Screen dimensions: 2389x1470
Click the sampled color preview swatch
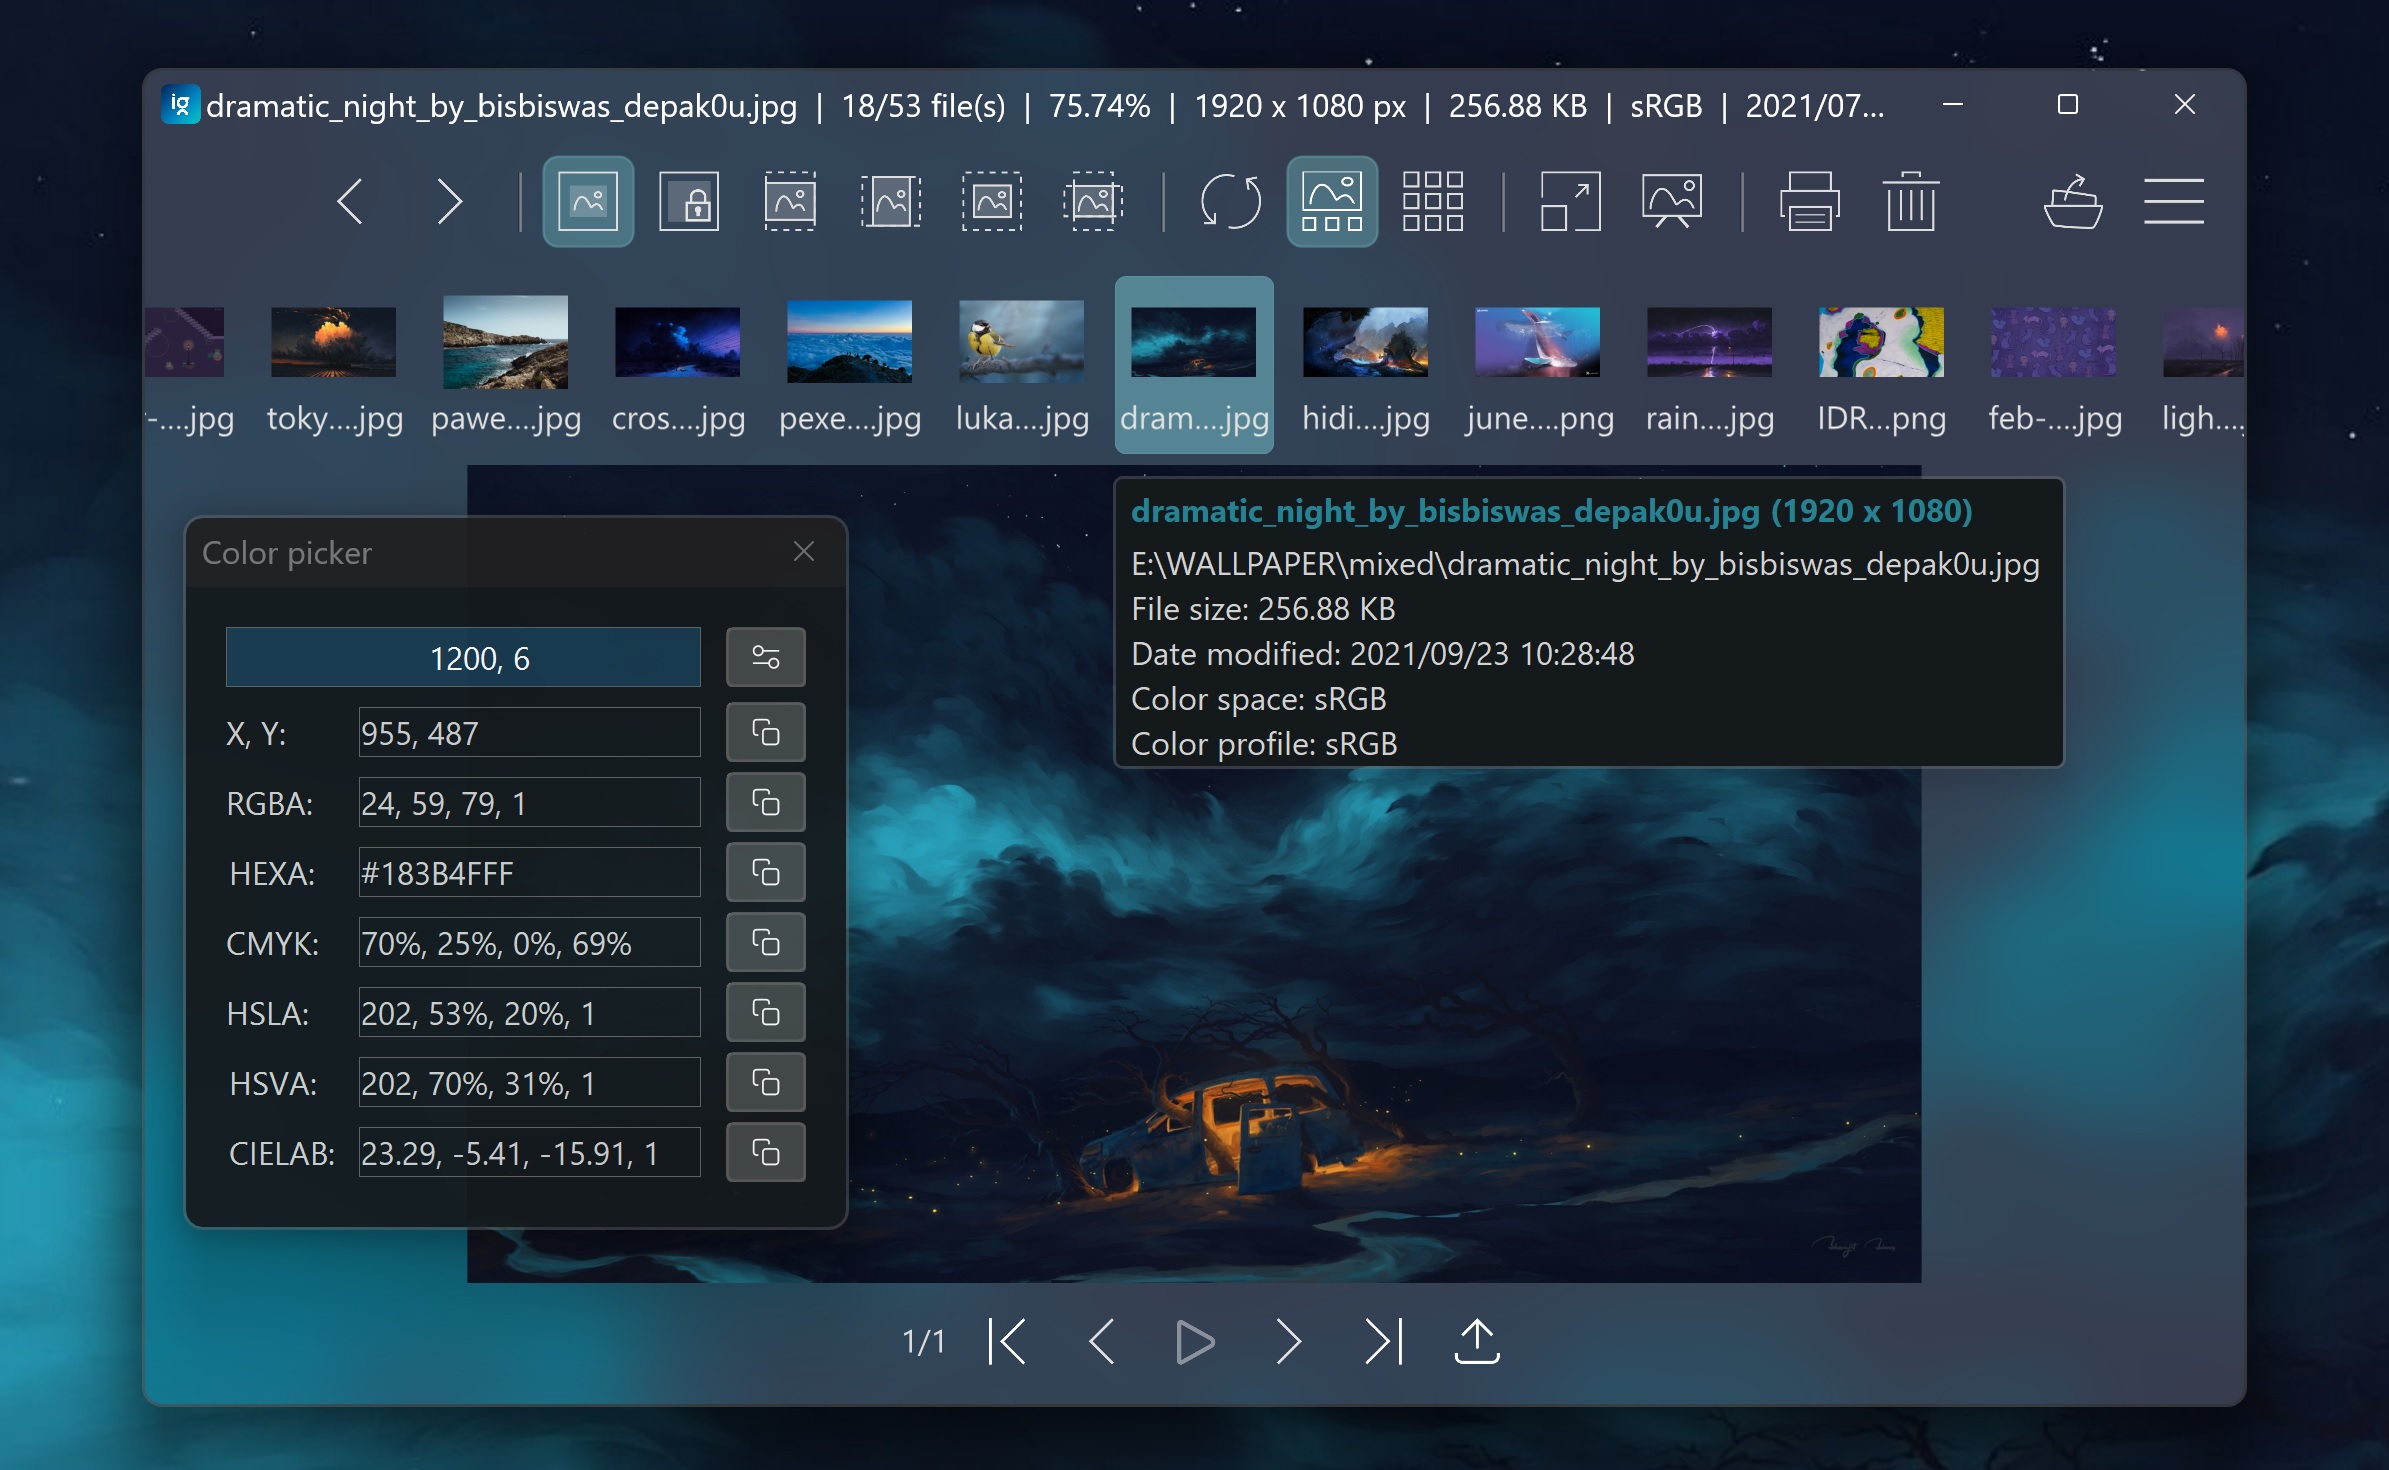pos(463,657)
